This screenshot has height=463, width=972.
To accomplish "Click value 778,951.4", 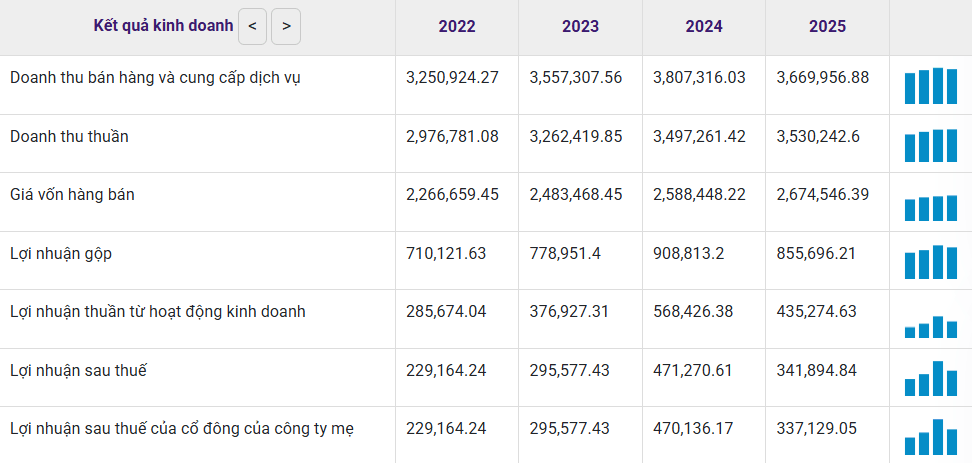I will (x=565, y=253).
